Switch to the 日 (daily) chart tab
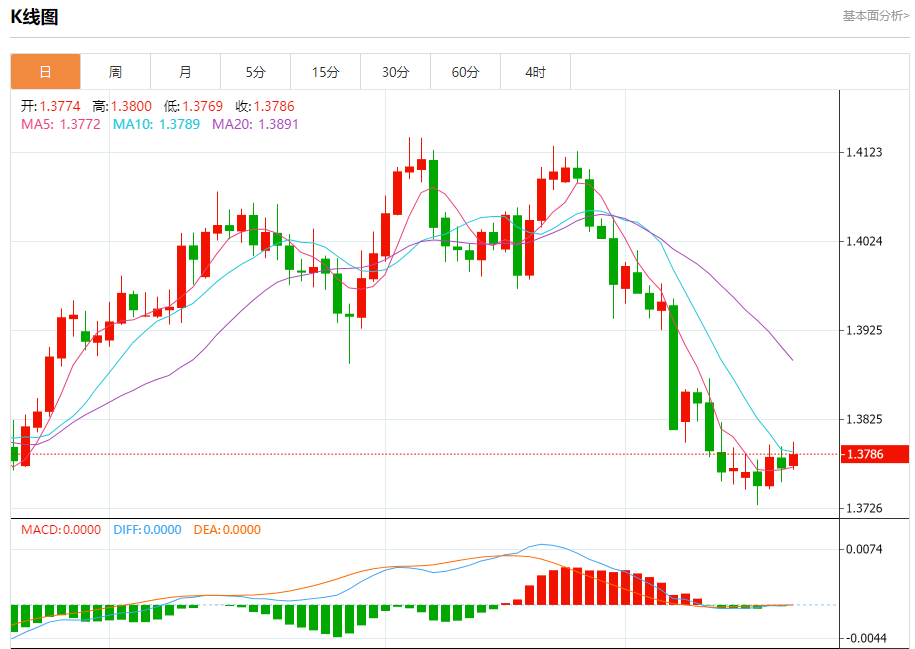The height and width of the screenshot is (649, 915). click(x=45, y=72)
